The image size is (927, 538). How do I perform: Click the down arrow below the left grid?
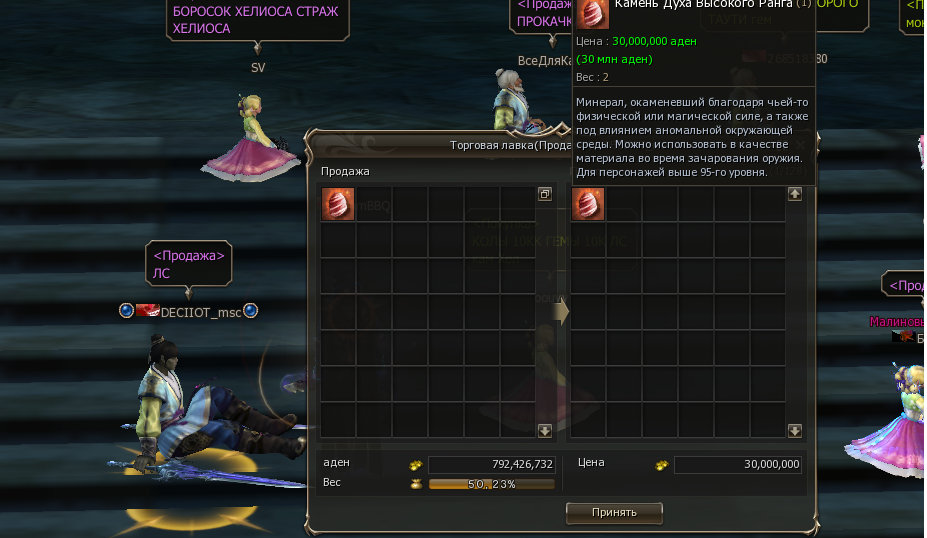(545, 431)
